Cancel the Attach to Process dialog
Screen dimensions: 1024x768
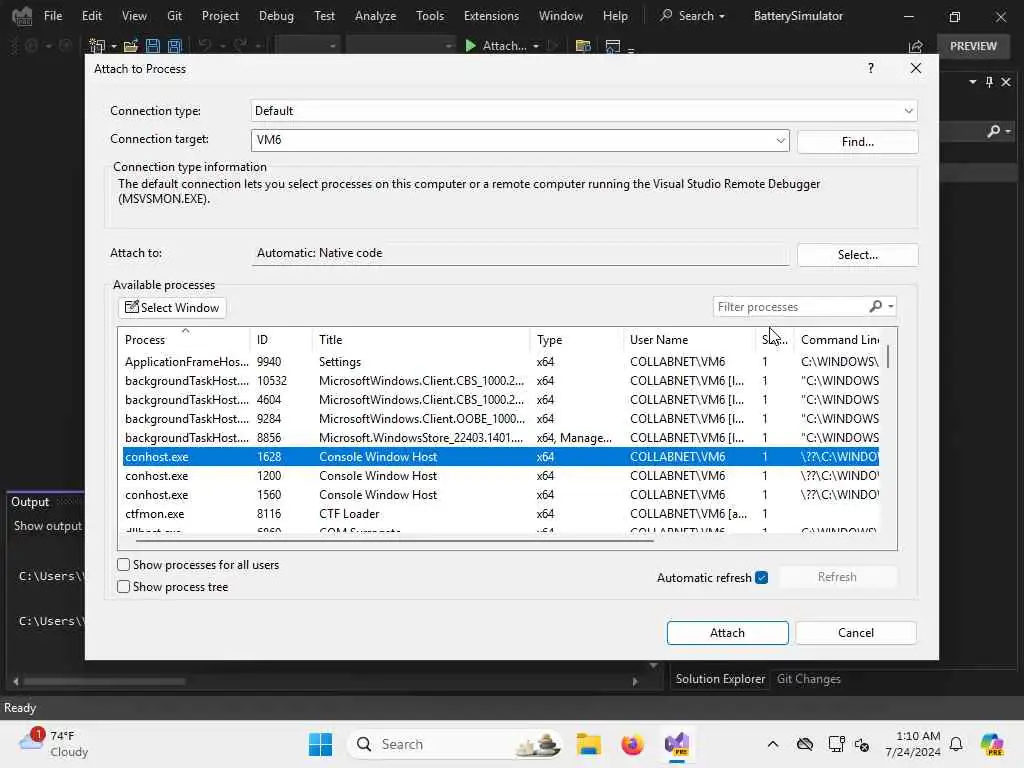point(856,633)
